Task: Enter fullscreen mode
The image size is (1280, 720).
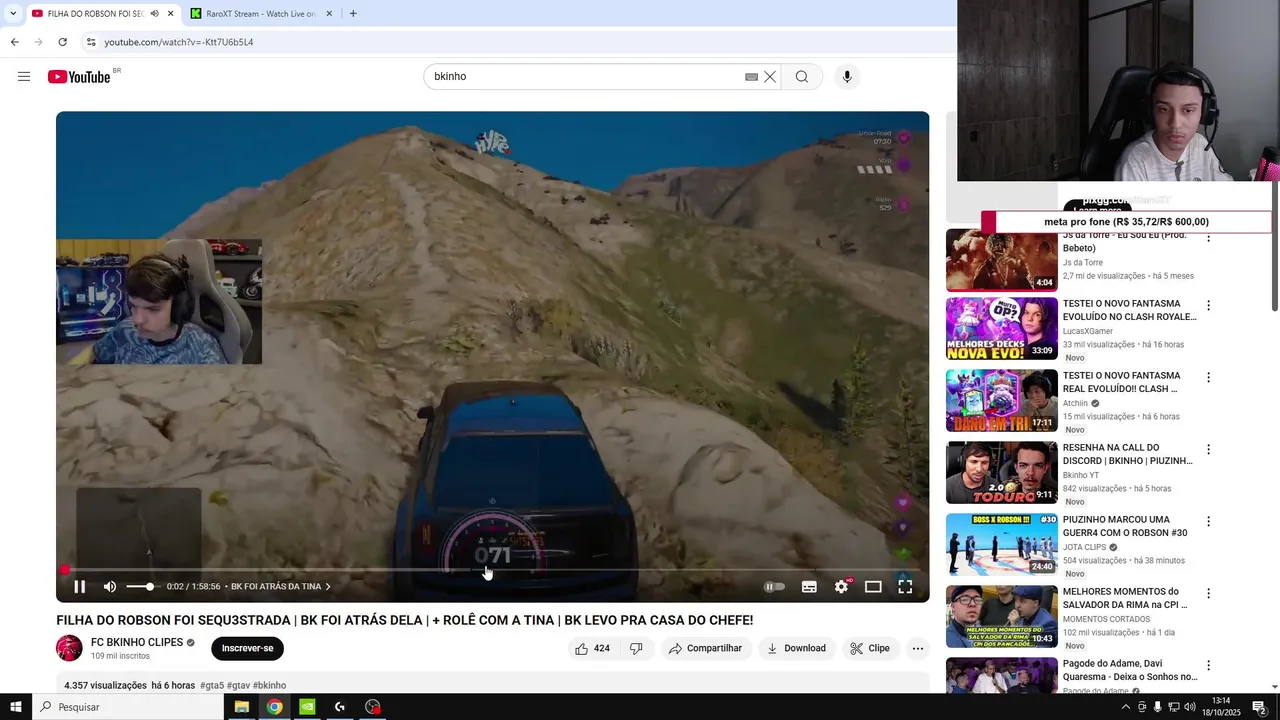Action: tap(905, 587)
